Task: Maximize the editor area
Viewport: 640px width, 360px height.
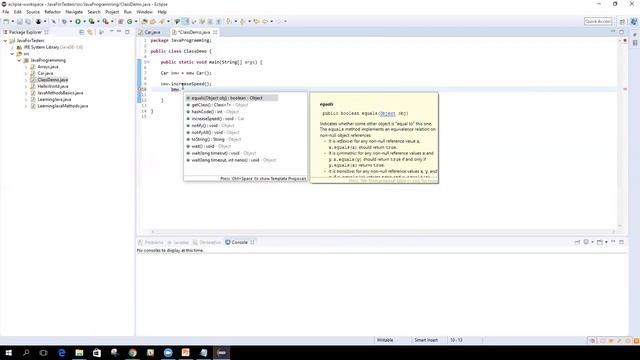Action: [x=621, y=31]
